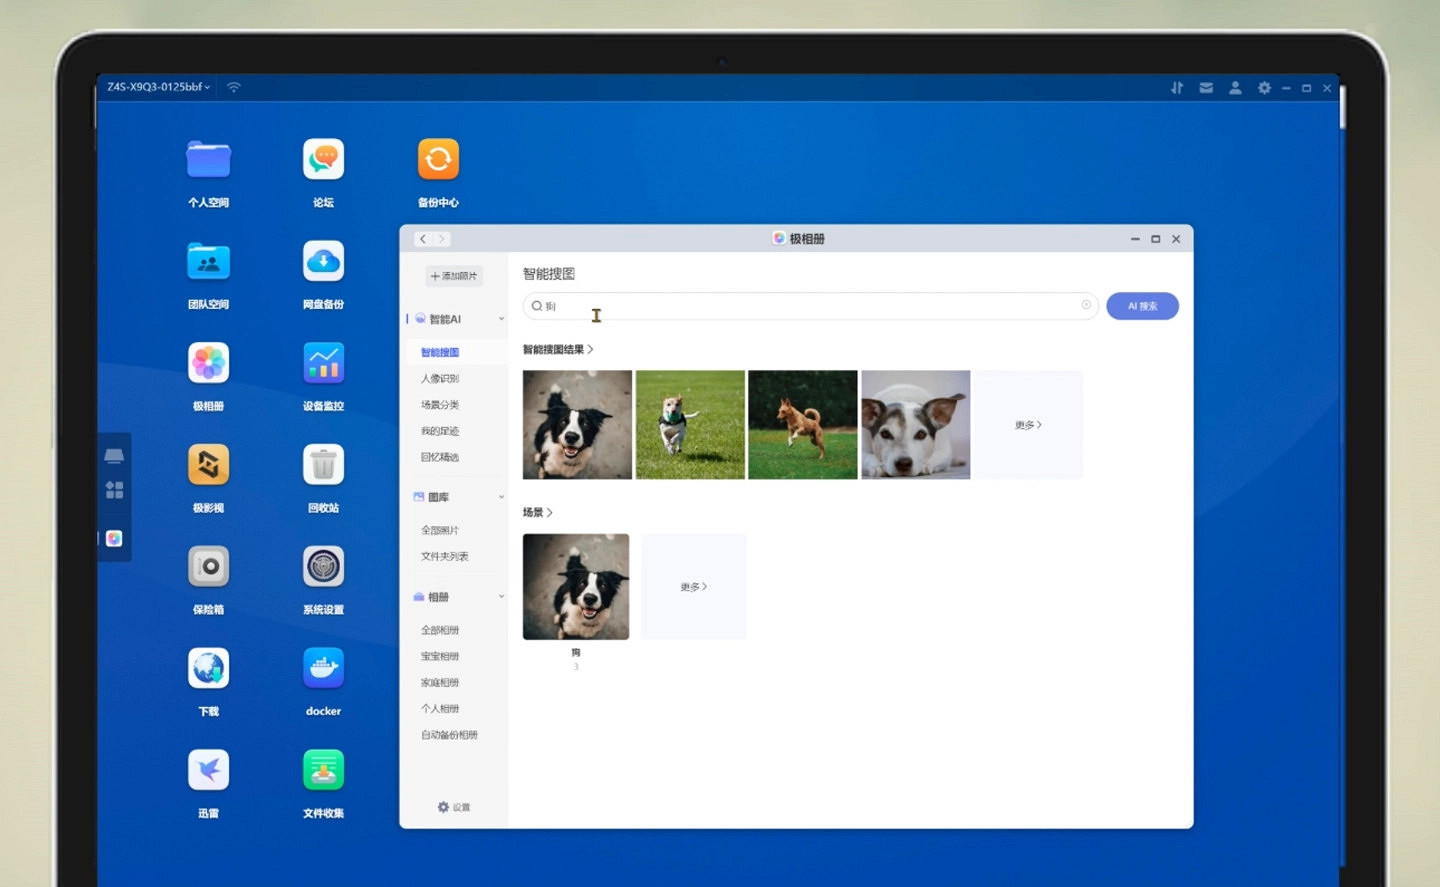Select 人像识别 in the sidebar

[440, 379]
